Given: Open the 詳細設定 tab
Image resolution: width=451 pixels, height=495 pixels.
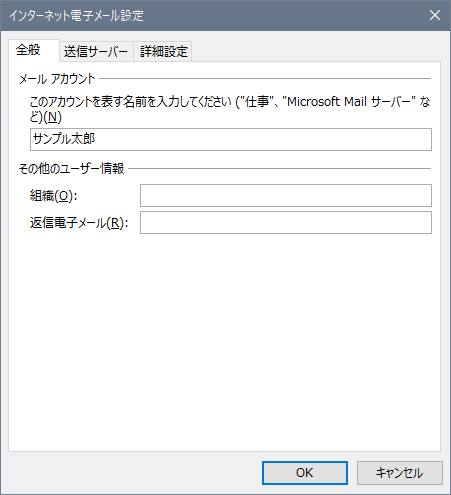Looking at the screenshot, I should tap(163, 52).
